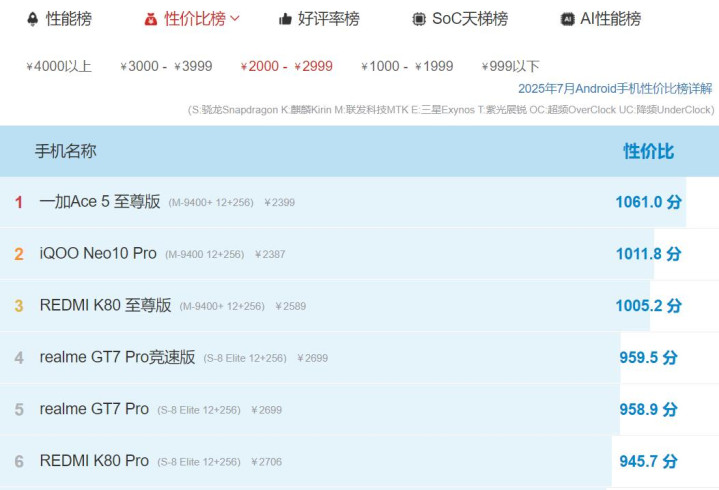Click the 手机名称 column header

coord(66,151)
